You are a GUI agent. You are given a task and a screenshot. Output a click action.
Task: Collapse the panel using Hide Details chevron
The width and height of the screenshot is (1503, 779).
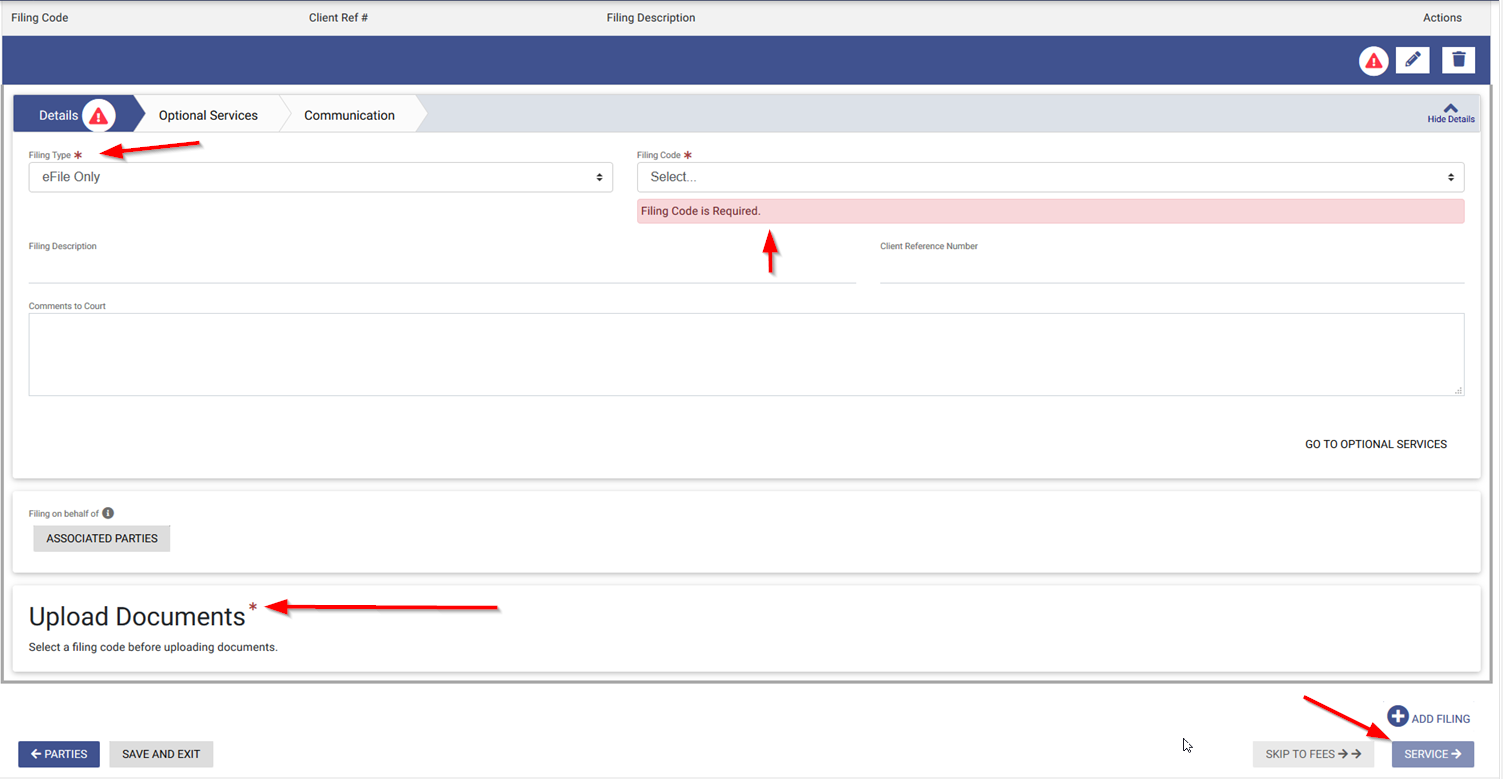1450,109
